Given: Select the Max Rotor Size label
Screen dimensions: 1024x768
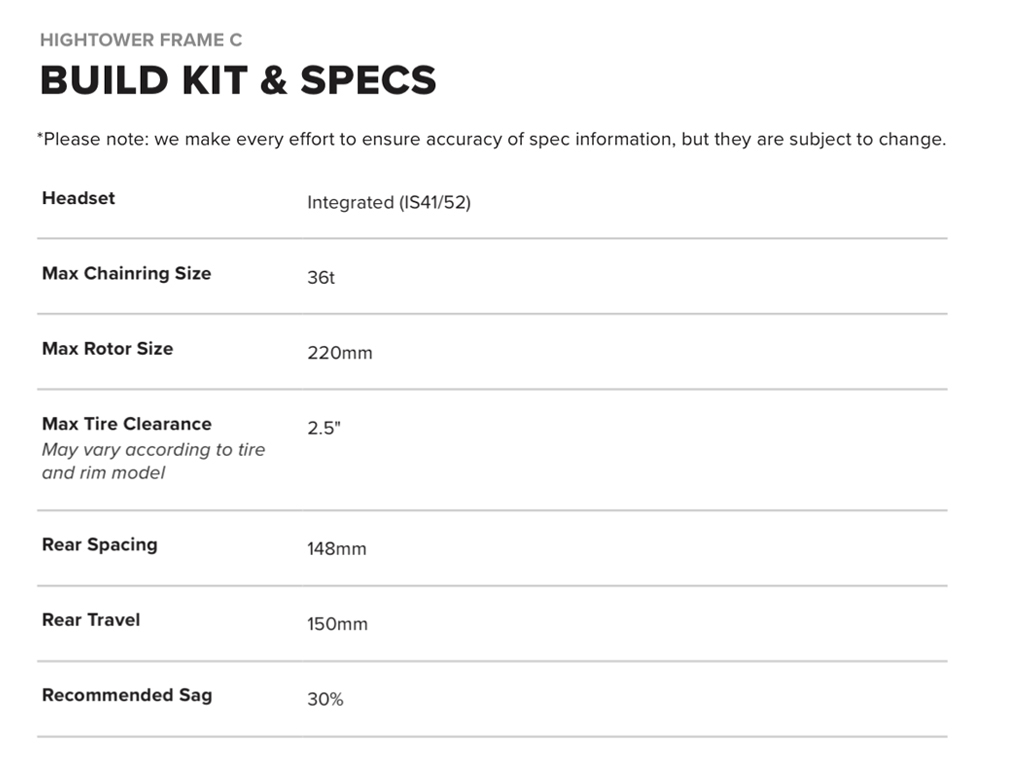Looking at the screenshot, I should (x=107, y=349).
